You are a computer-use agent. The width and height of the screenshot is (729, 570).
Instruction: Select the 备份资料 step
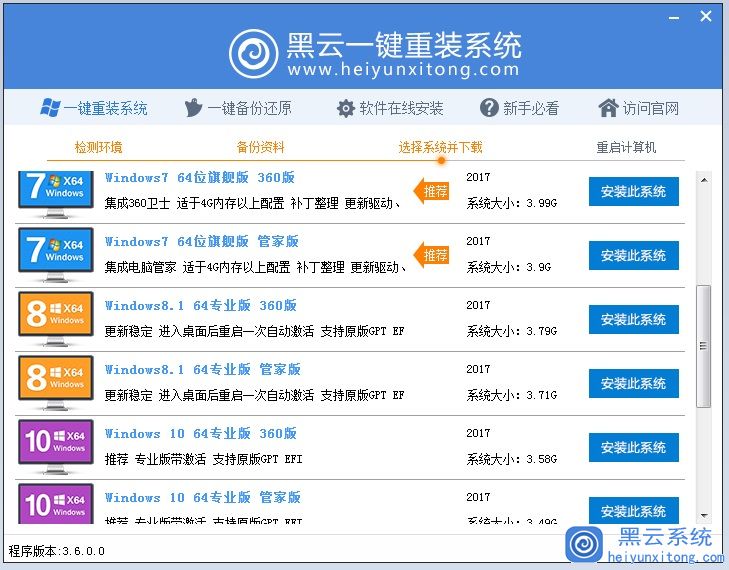pos(260,147)
